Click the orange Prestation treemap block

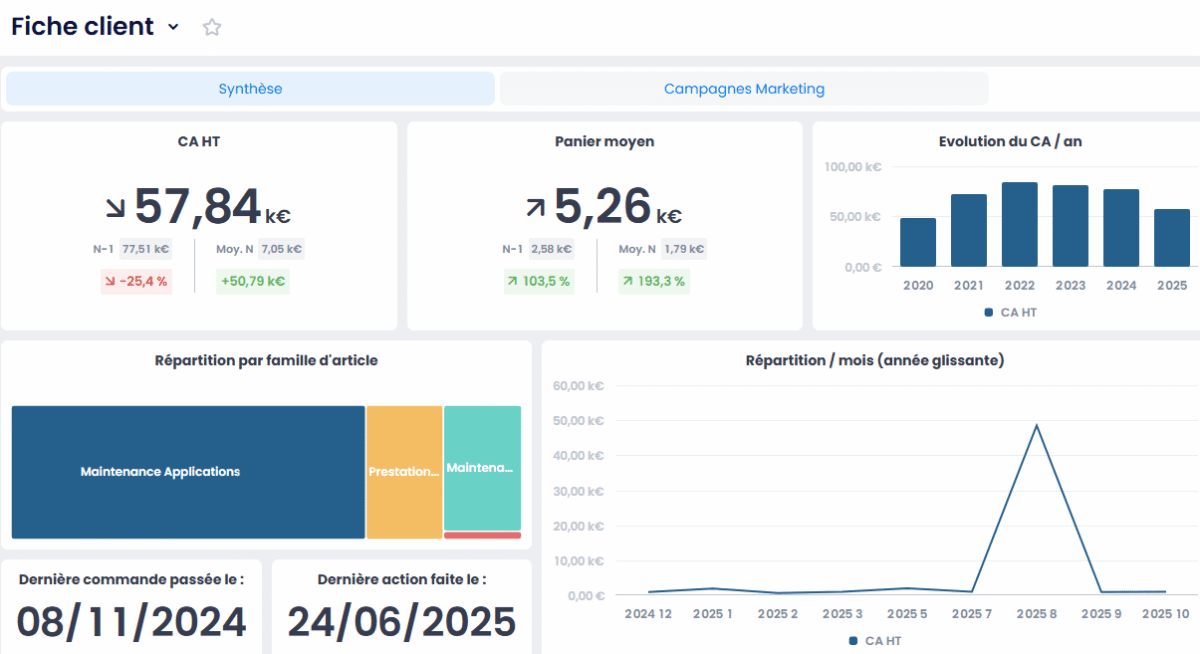(404, 472)
